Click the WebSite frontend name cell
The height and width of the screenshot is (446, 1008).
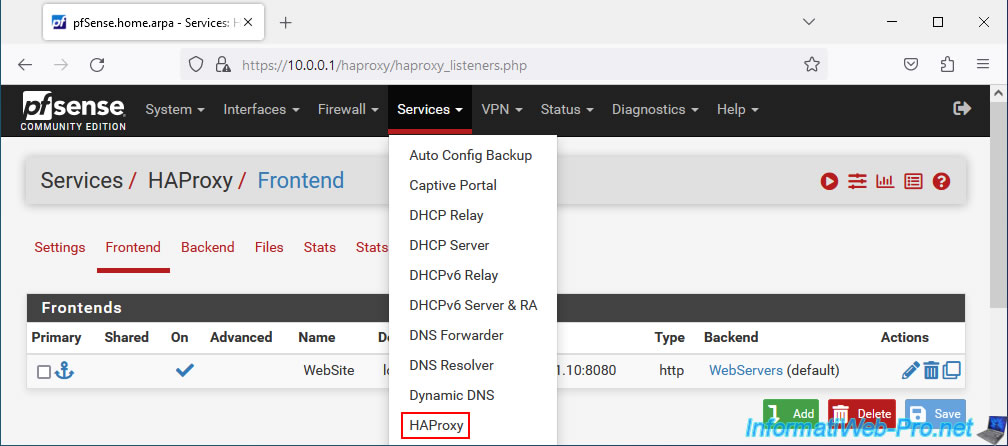pos(328,371)
